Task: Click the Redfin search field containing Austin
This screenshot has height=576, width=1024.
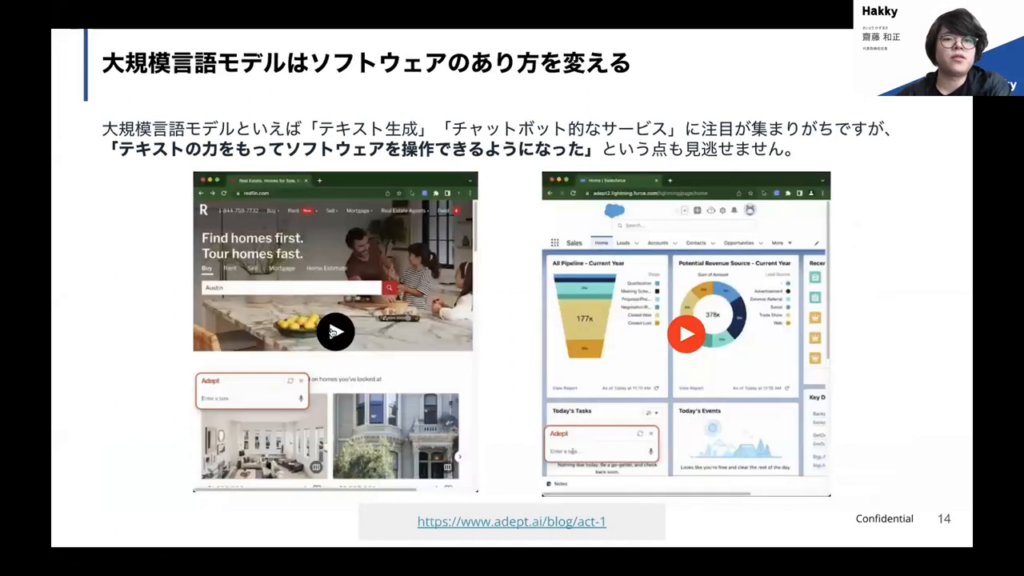Action: click(x=290, y=288)
